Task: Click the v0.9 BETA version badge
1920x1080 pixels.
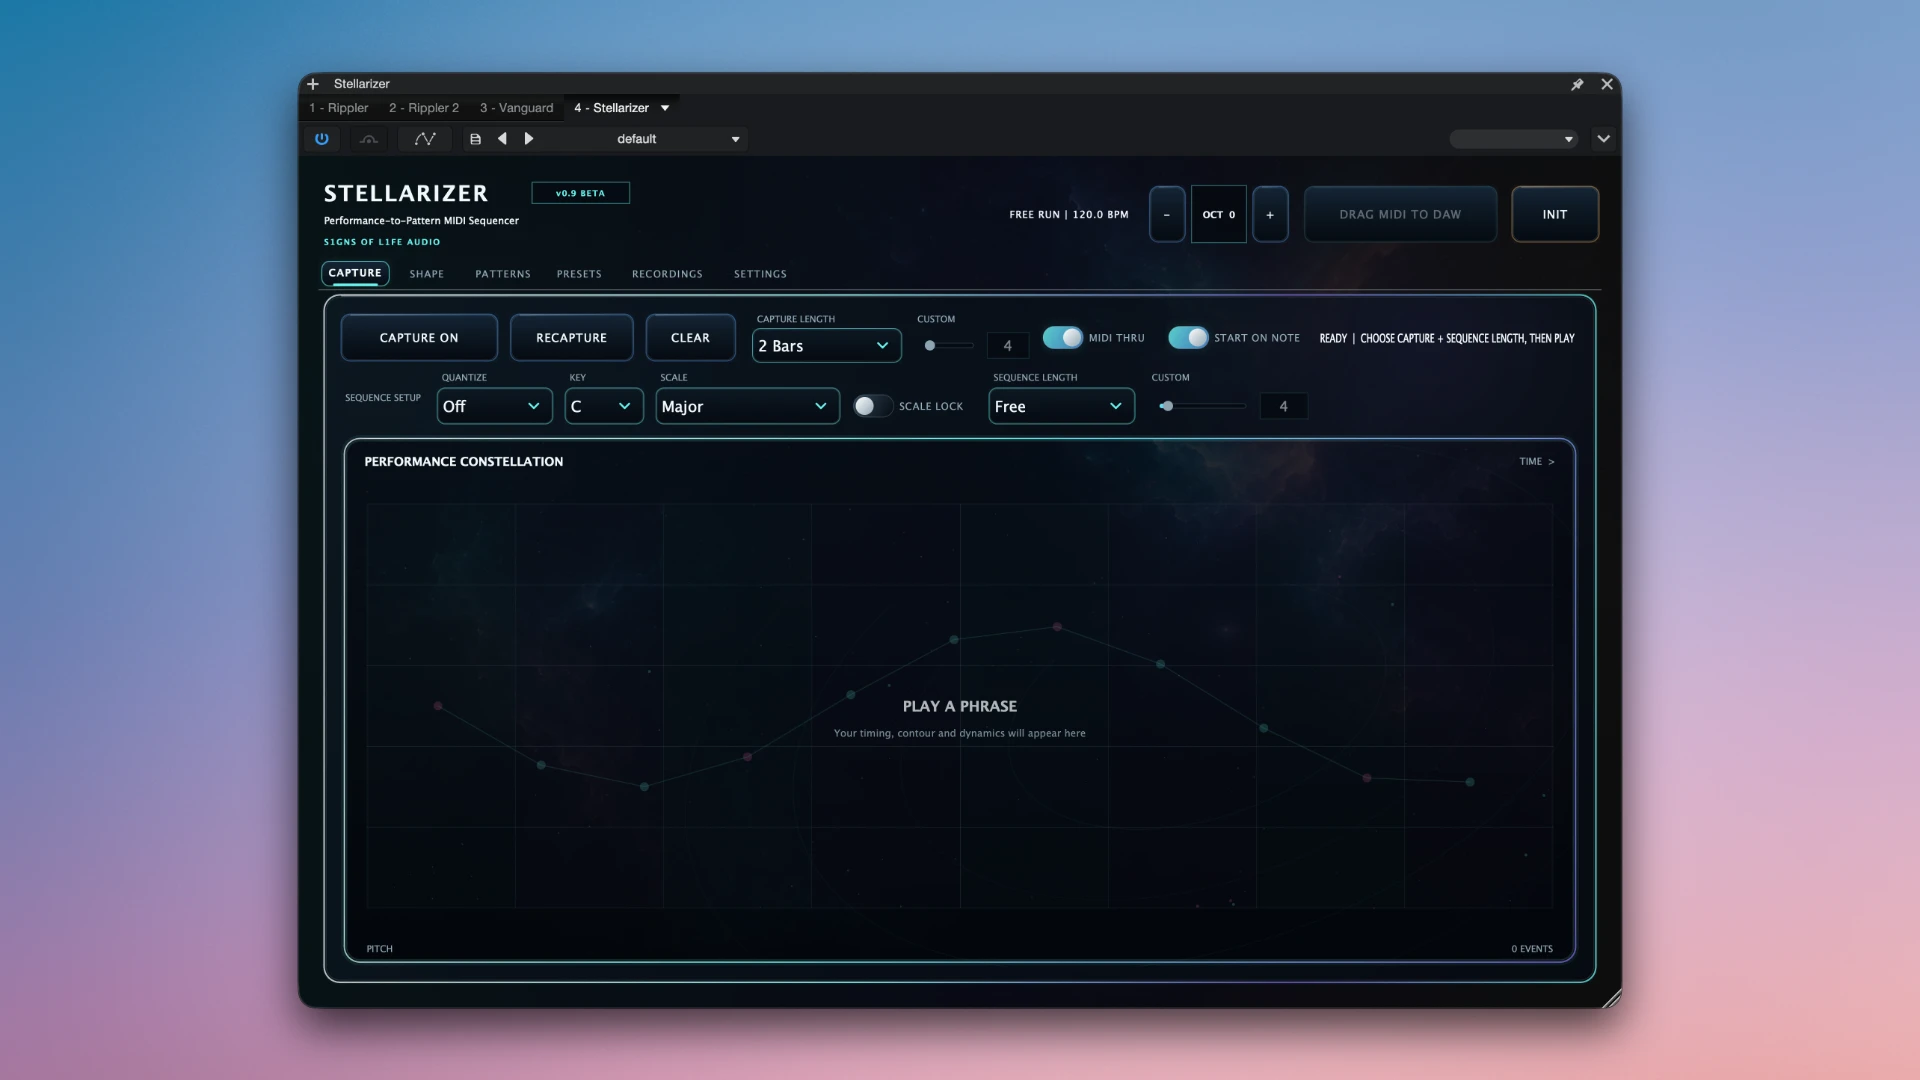Action: coord(580,193)
